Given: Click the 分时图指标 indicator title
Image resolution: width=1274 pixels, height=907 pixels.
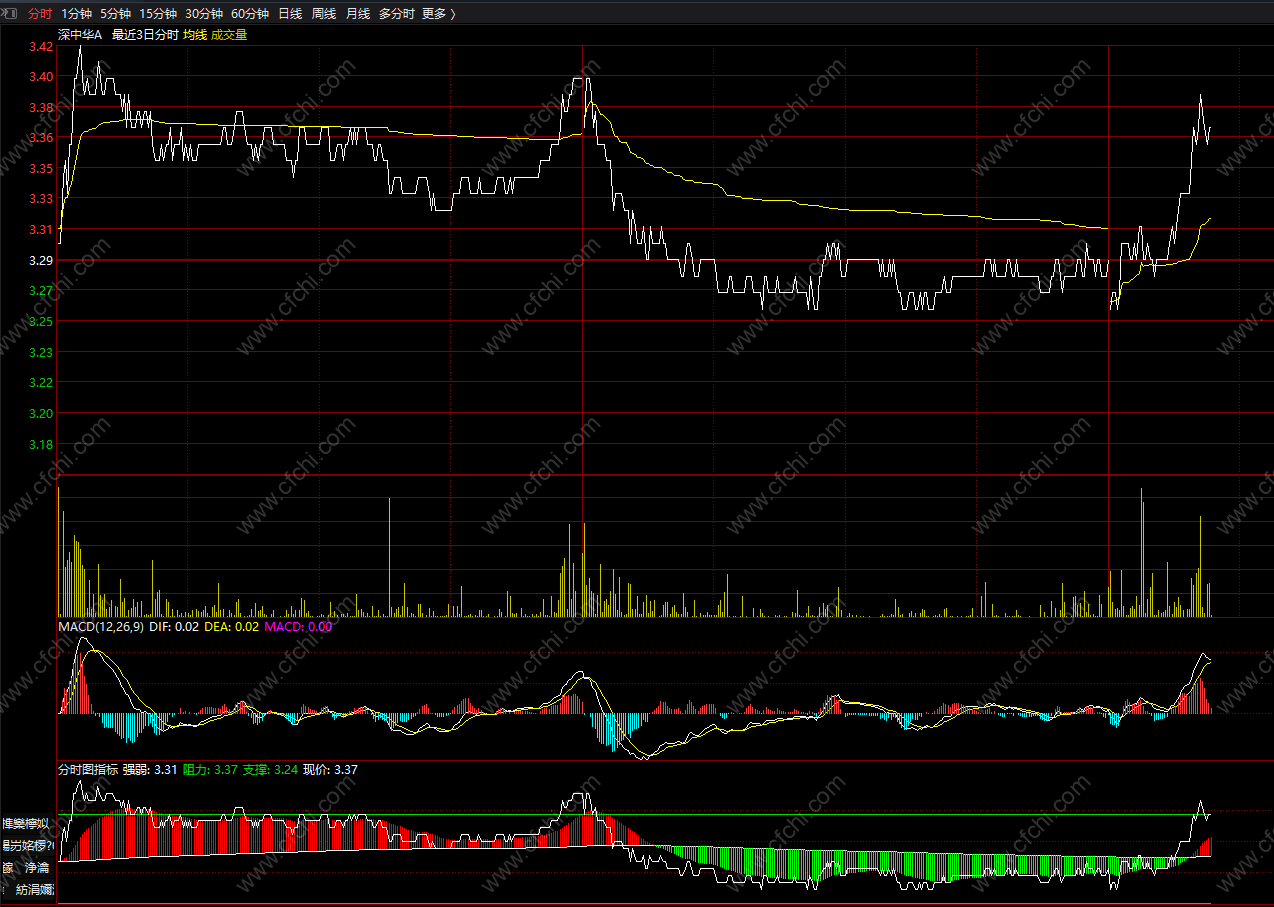Looking at the screenshot, I should coord(88,770).
